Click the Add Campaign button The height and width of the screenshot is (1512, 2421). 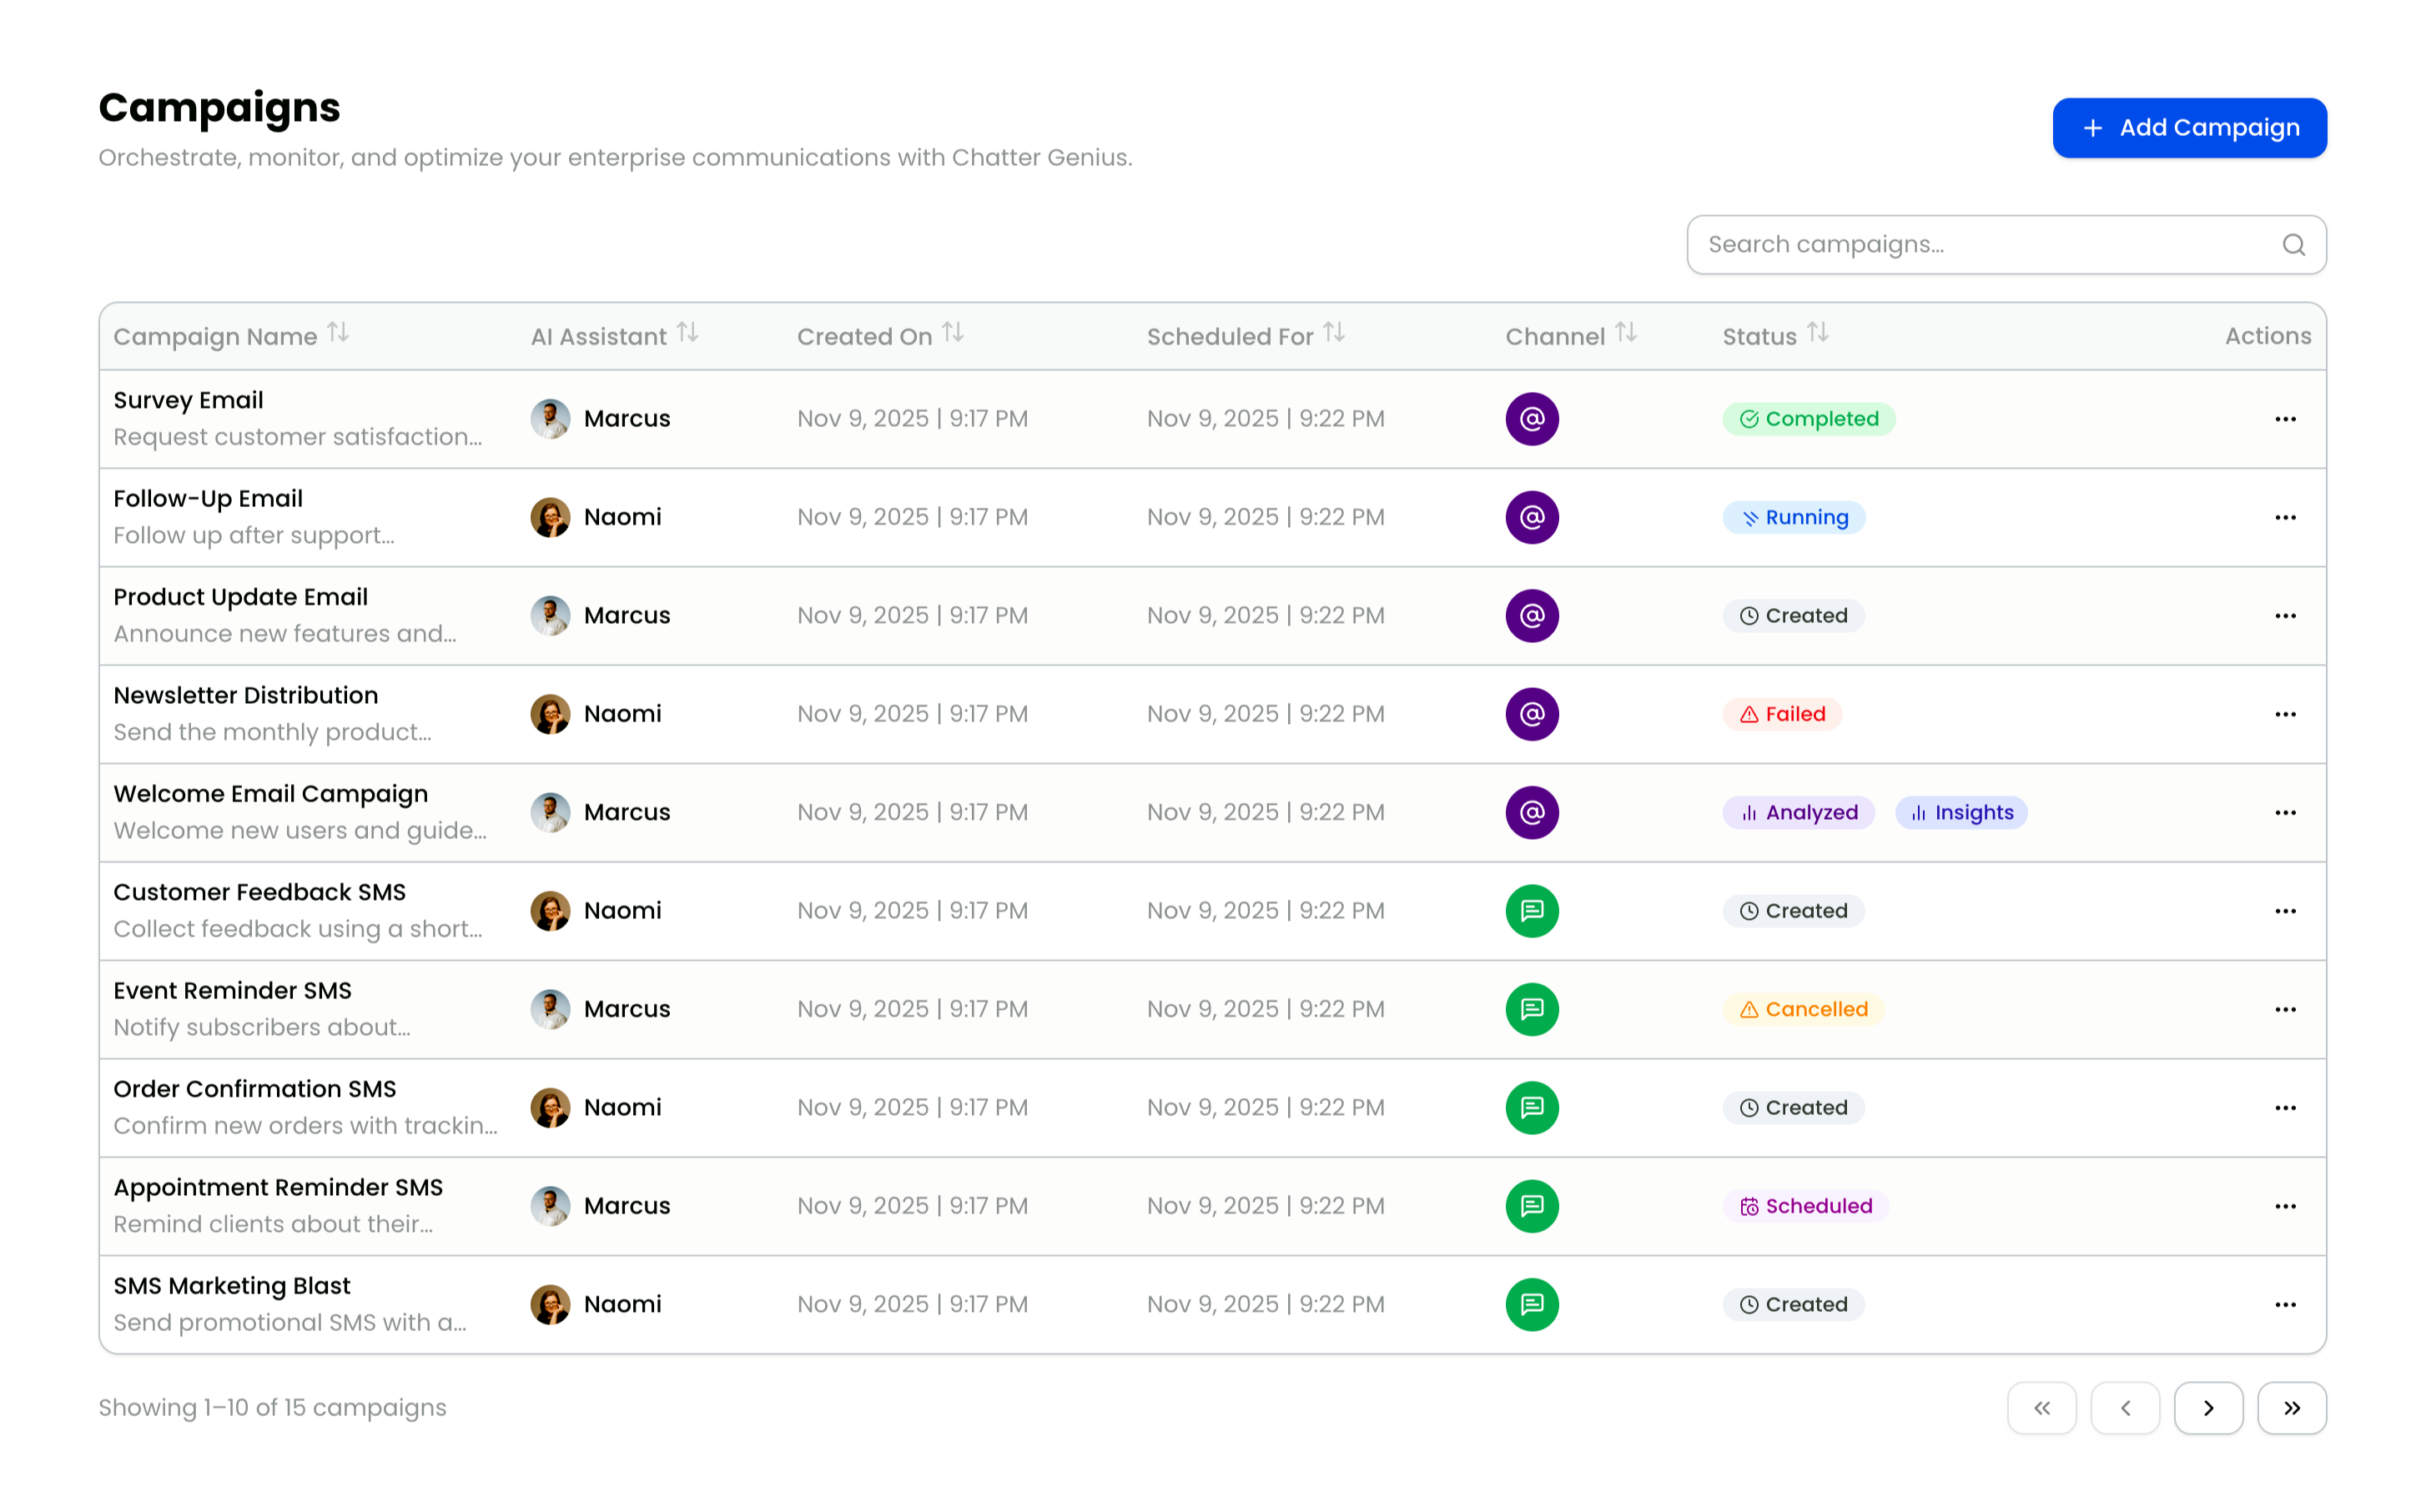coord(2189,128)
